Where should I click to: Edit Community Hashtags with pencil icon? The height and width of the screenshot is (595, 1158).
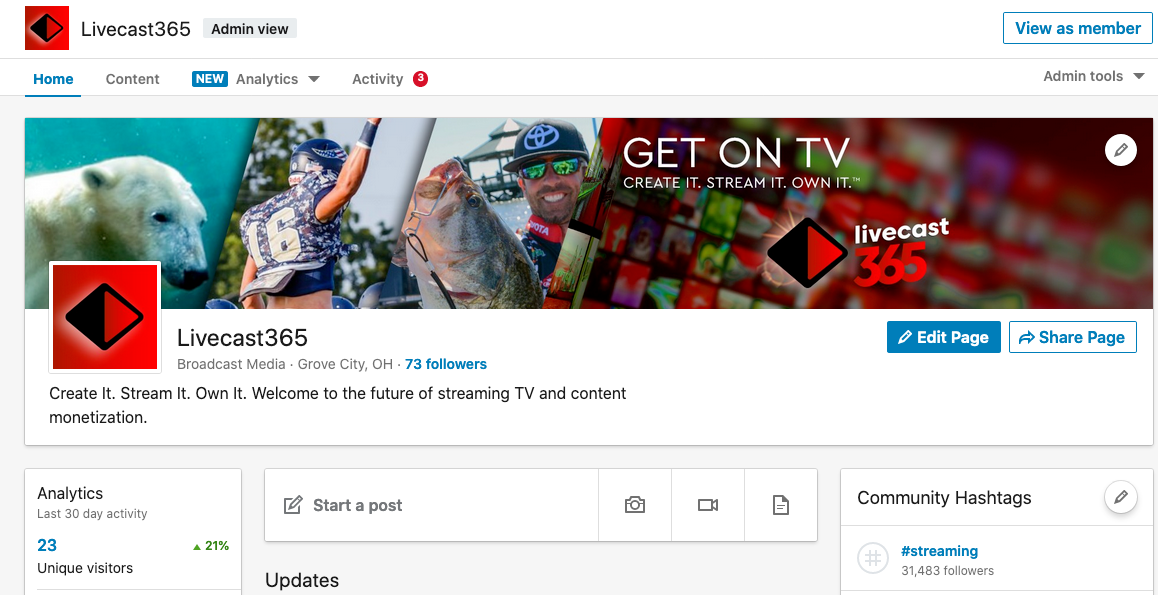[x=1120, y=497]
